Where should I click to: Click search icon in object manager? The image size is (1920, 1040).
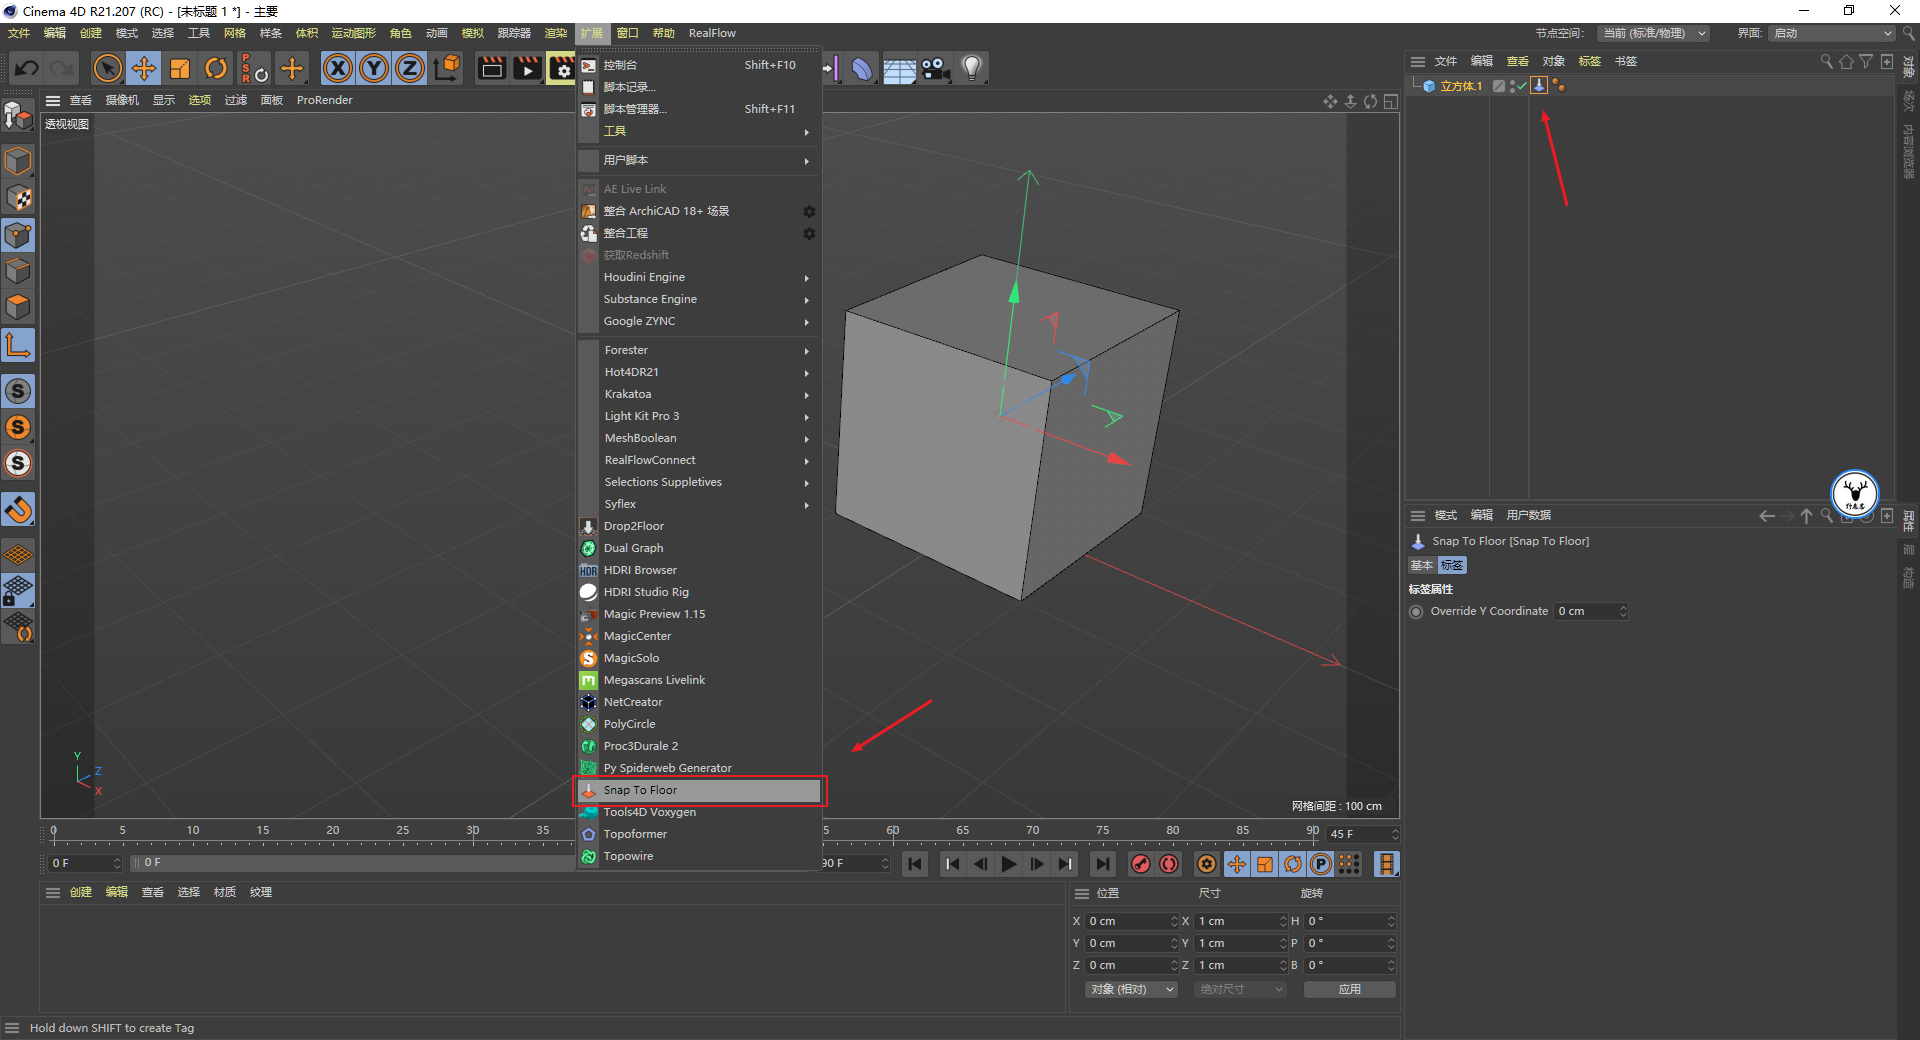tap(1826, 62)
